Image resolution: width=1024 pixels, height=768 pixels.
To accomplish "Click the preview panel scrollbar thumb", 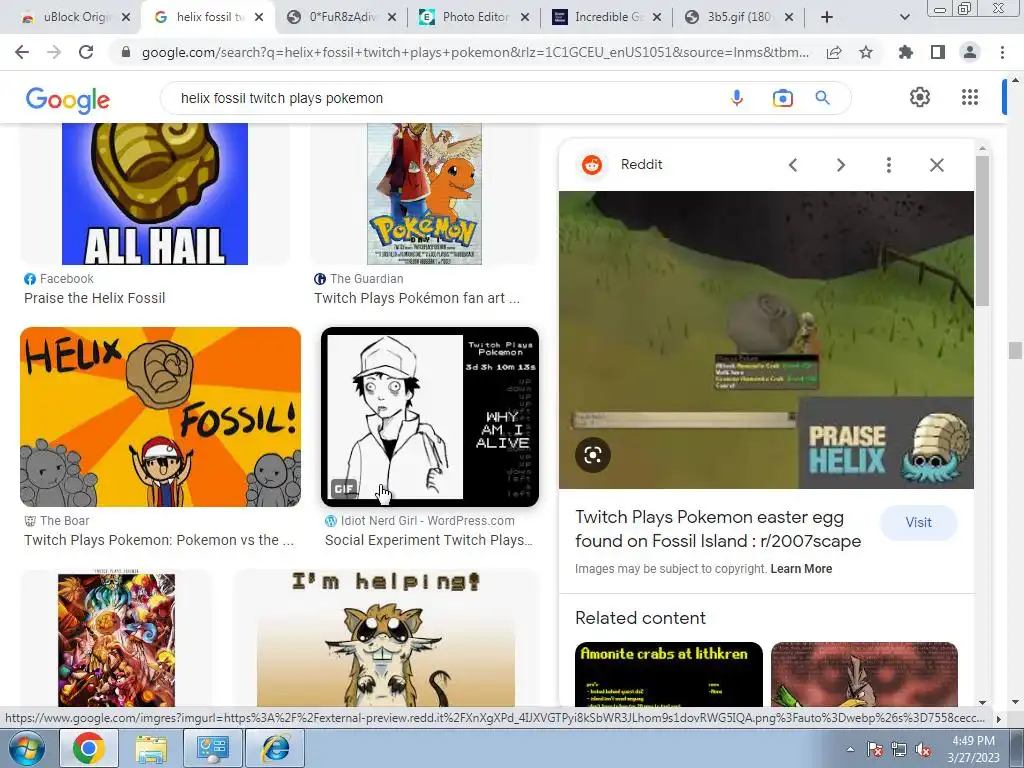I will (982, 229).
